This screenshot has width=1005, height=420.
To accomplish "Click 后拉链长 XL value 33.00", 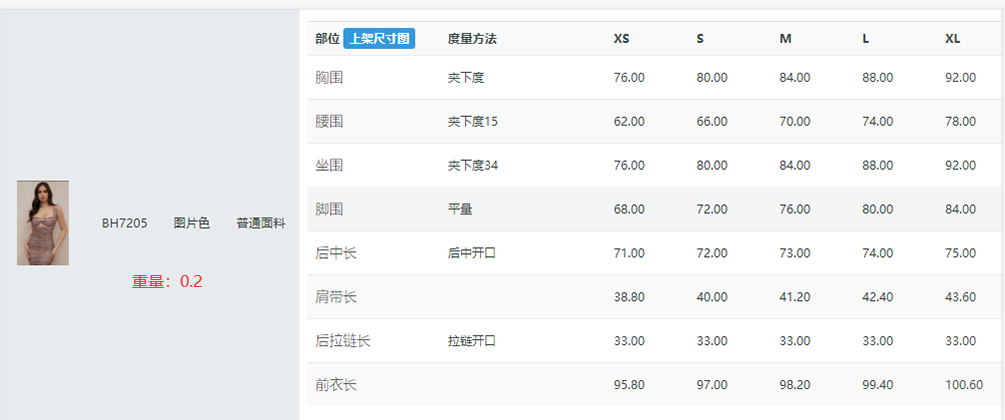I will click(960, 340).
